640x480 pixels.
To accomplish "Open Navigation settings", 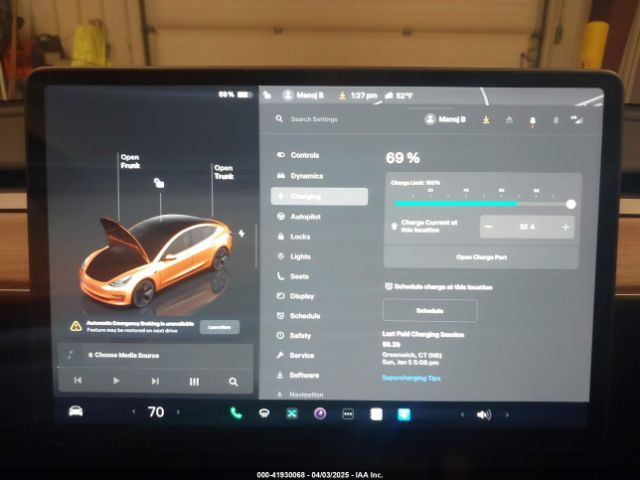I will click(300, 394).
